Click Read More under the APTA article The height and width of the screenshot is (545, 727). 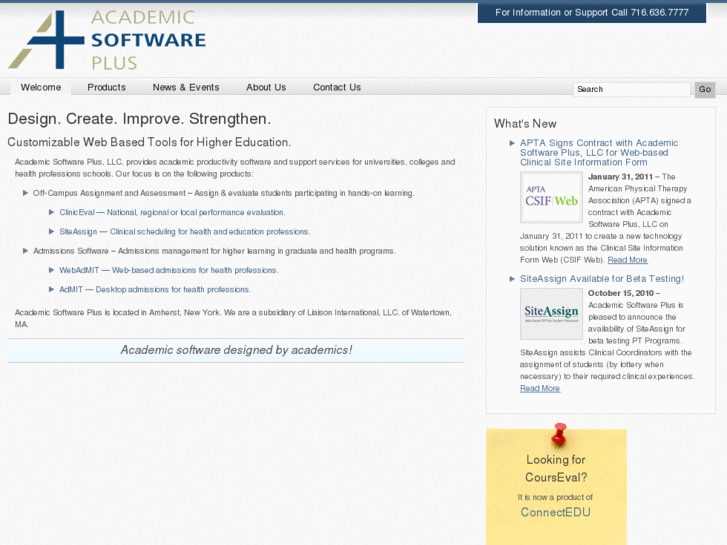coord(627,260)
